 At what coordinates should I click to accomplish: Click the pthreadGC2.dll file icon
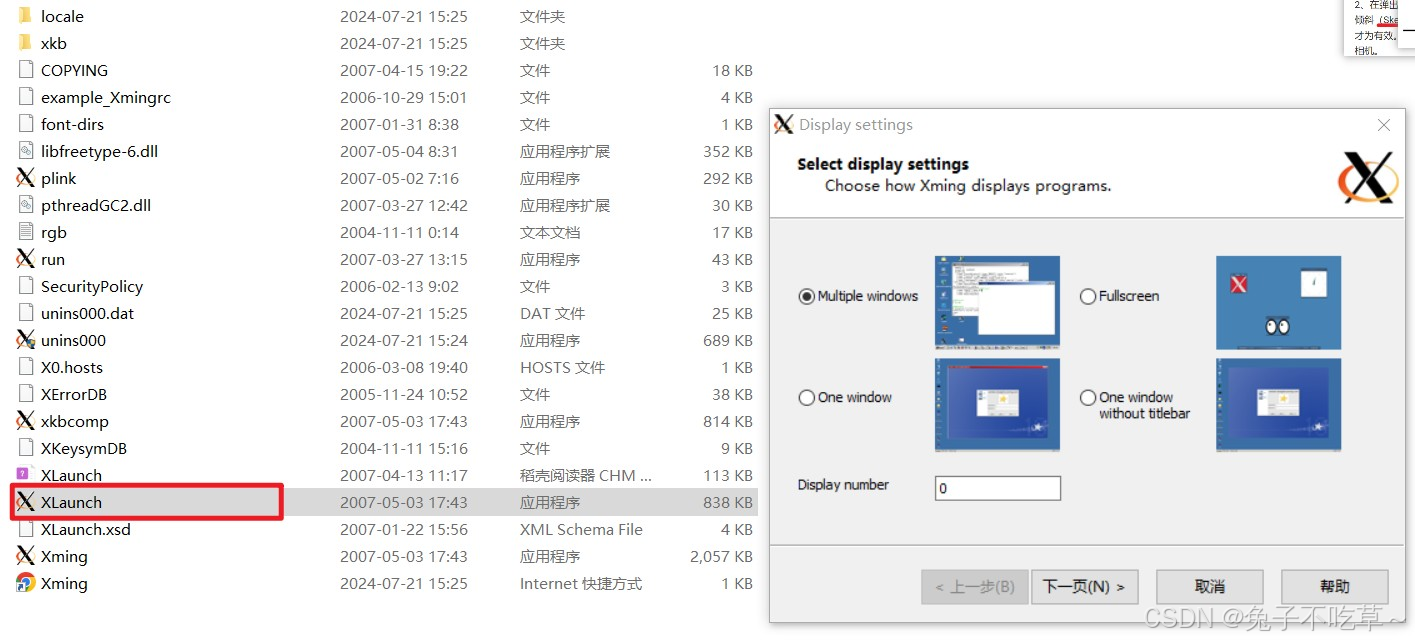coord(25,205)
